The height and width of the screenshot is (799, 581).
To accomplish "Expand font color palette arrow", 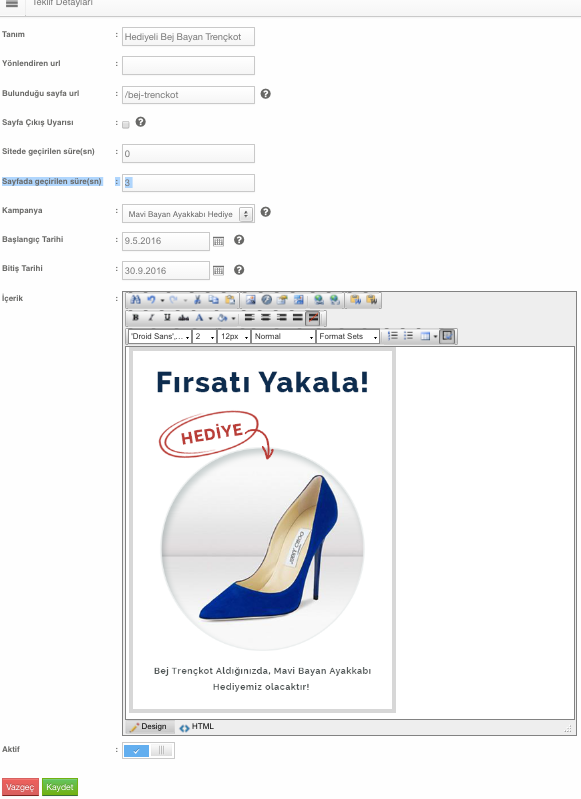I will [x=210, y=319].
